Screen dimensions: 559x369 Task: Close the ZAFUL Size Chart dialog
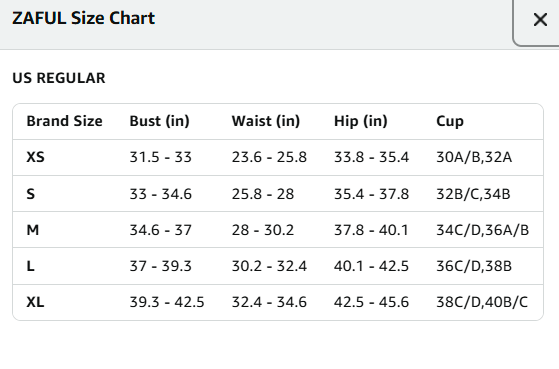pos(540,20)
